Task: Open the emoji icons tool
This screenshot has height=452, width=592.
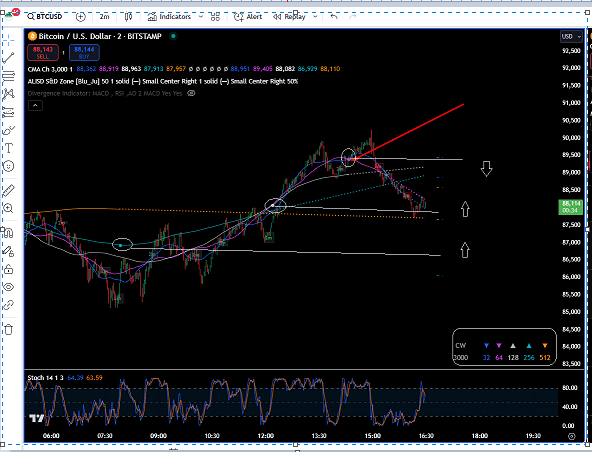Action: coord(8,166)
